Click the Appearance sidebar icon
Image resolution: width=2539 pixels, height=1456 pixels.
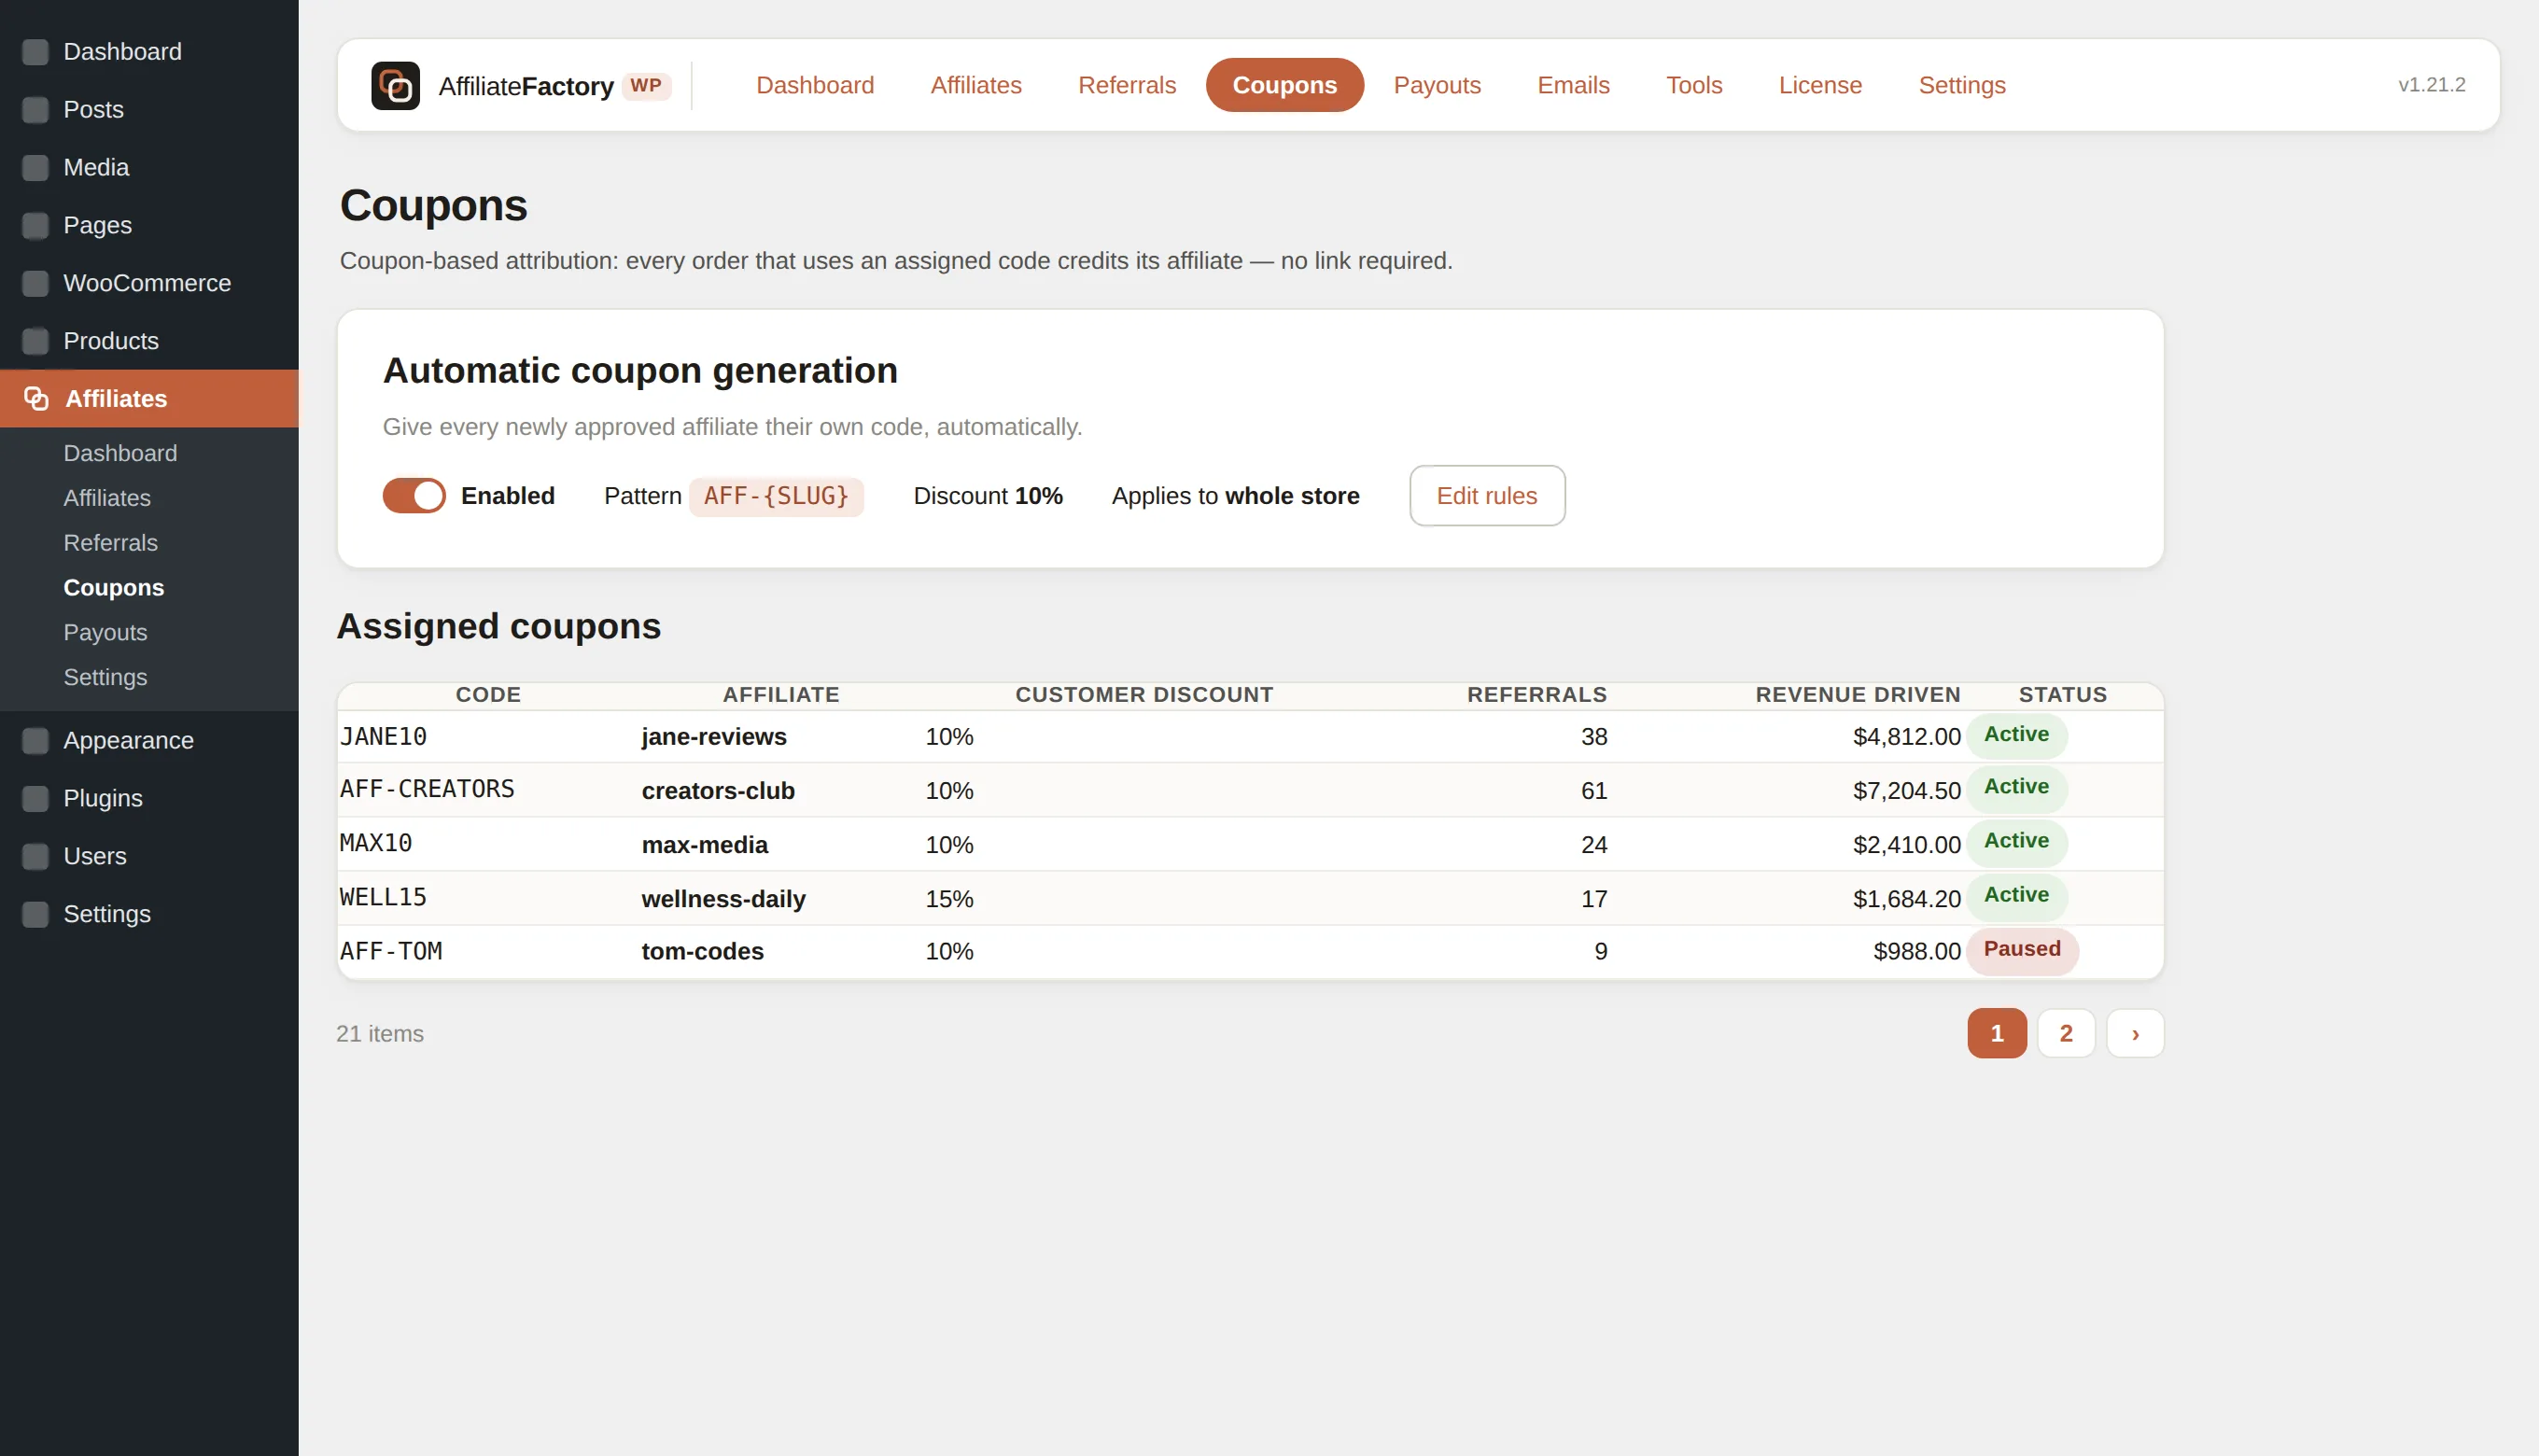coord(35,741)
